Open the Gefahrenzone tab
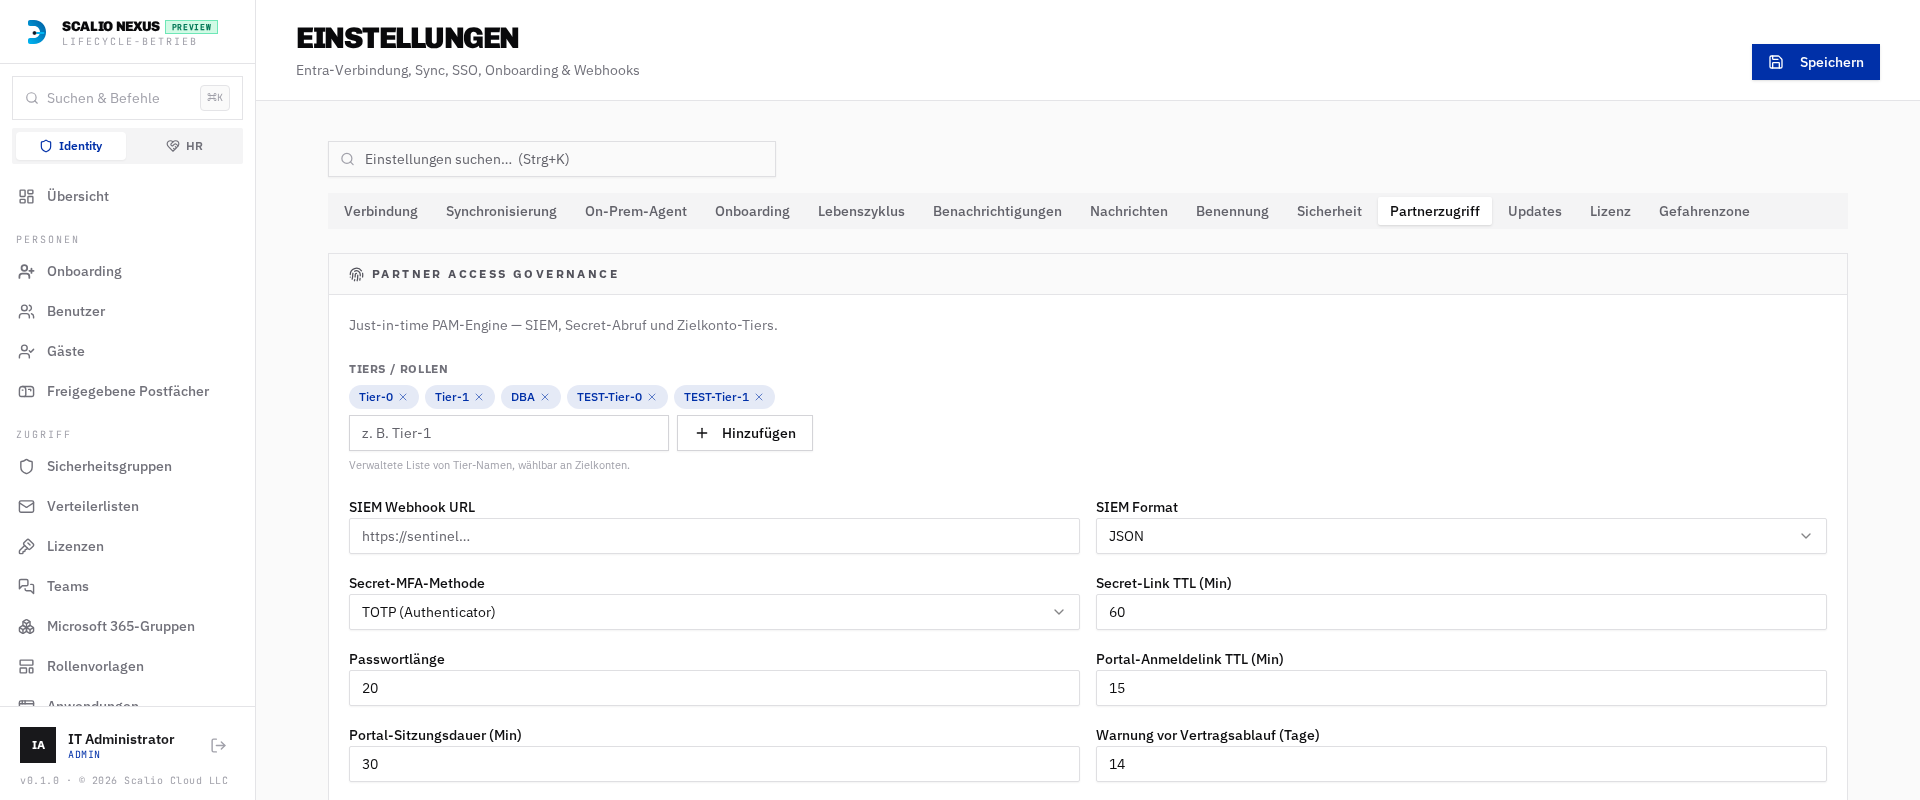The height and width of the screenshot is (800, 1920). [1704, 211]
